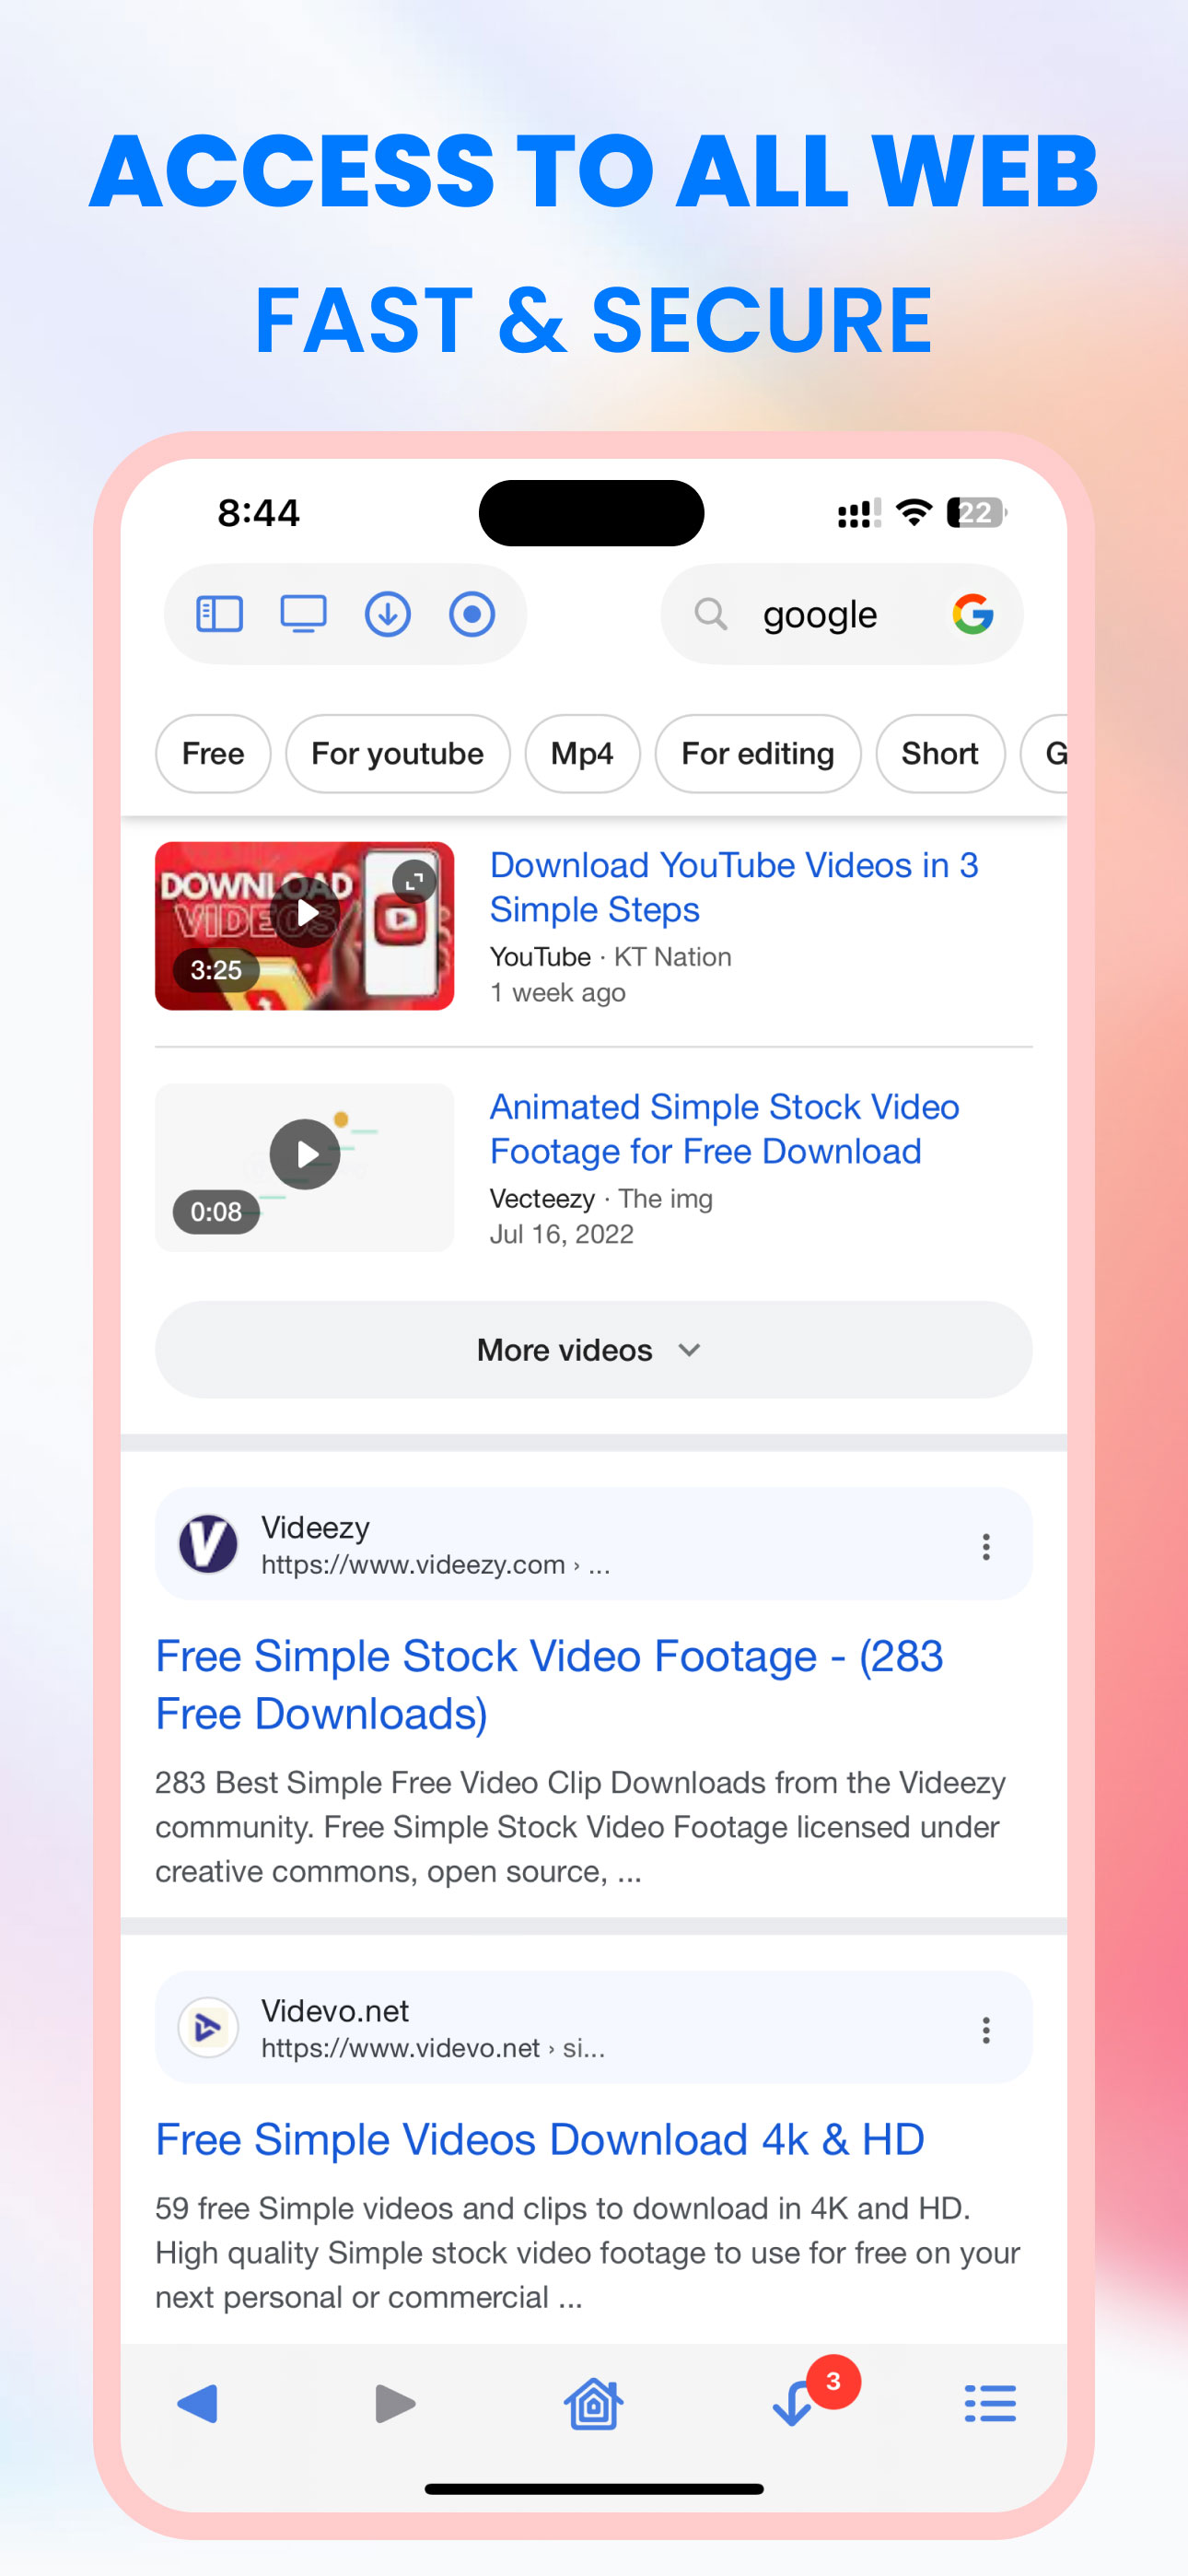Open Videvo.net result three-dot options
Screen dimensions: 1188x2576
click(986, 2029)
